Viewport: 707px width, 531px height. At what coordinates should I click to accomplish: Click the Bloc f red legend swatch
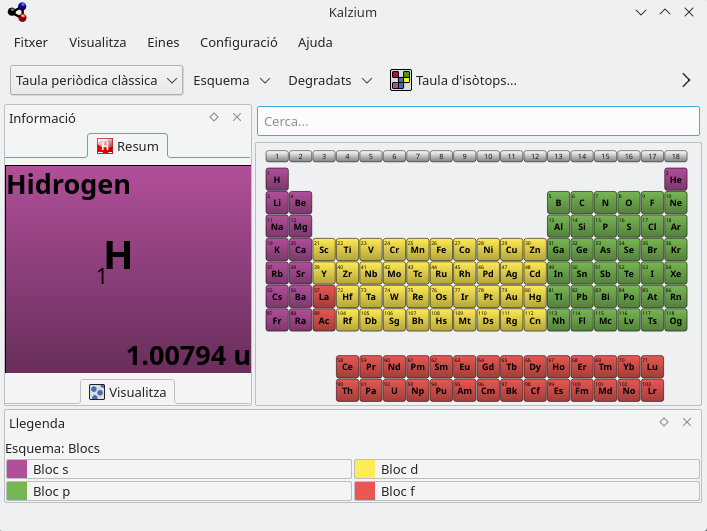(x=365, y=491)
